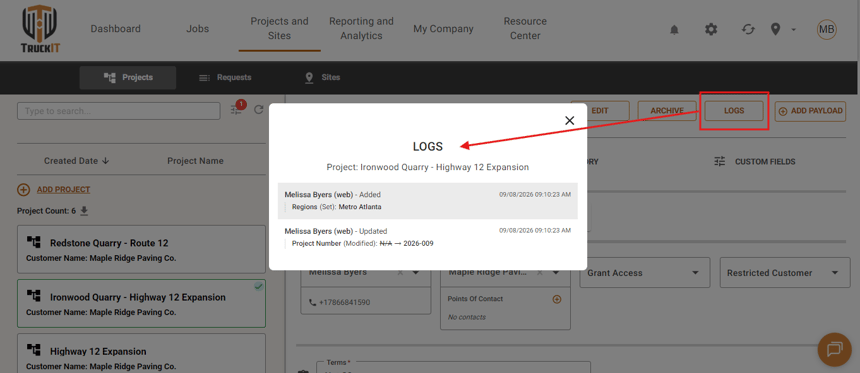This screenshot has height=373, width=860.
Task: Sort by Created Date column
Action: [77, 161]
